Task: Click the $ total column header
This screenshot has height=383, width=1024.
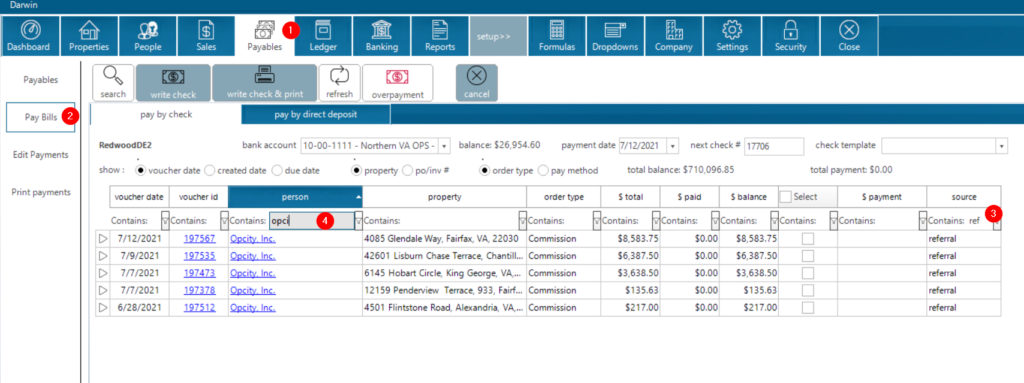Action: [x=630, y=197]
